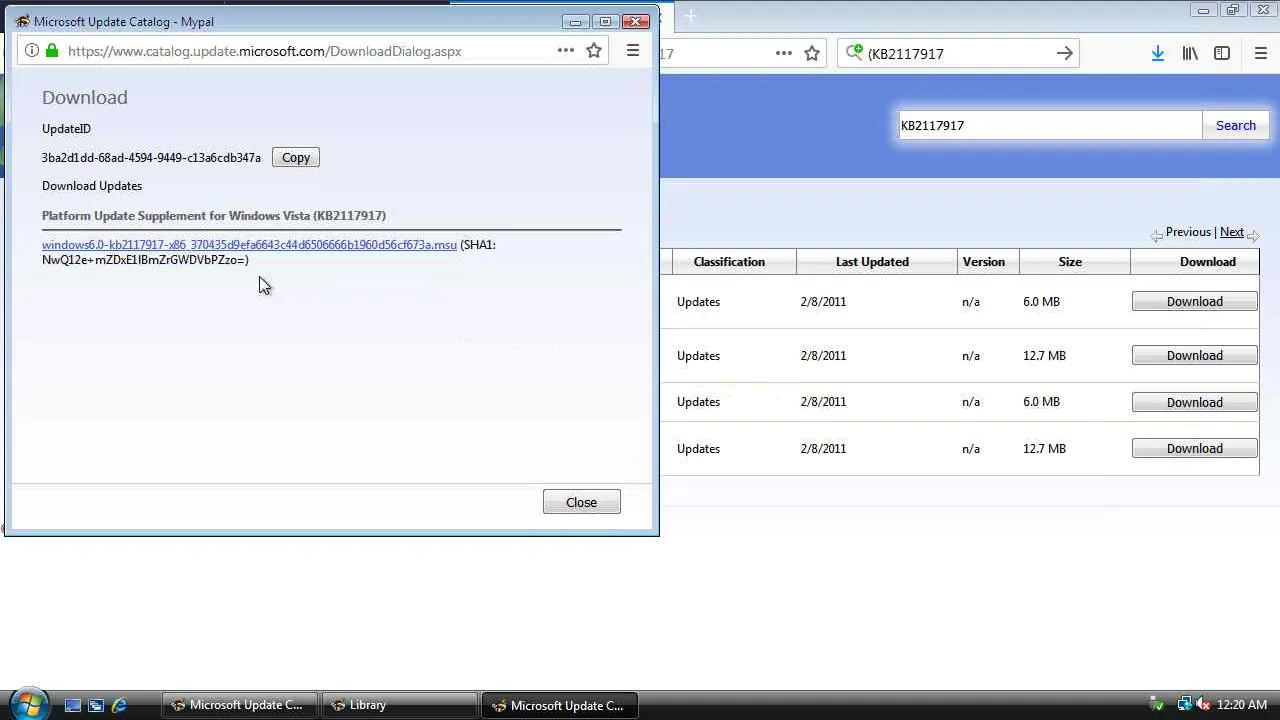Open the hamburger menu in the popup window
The height and width of the screenshot is (720, 1280).
coord(633,51)
